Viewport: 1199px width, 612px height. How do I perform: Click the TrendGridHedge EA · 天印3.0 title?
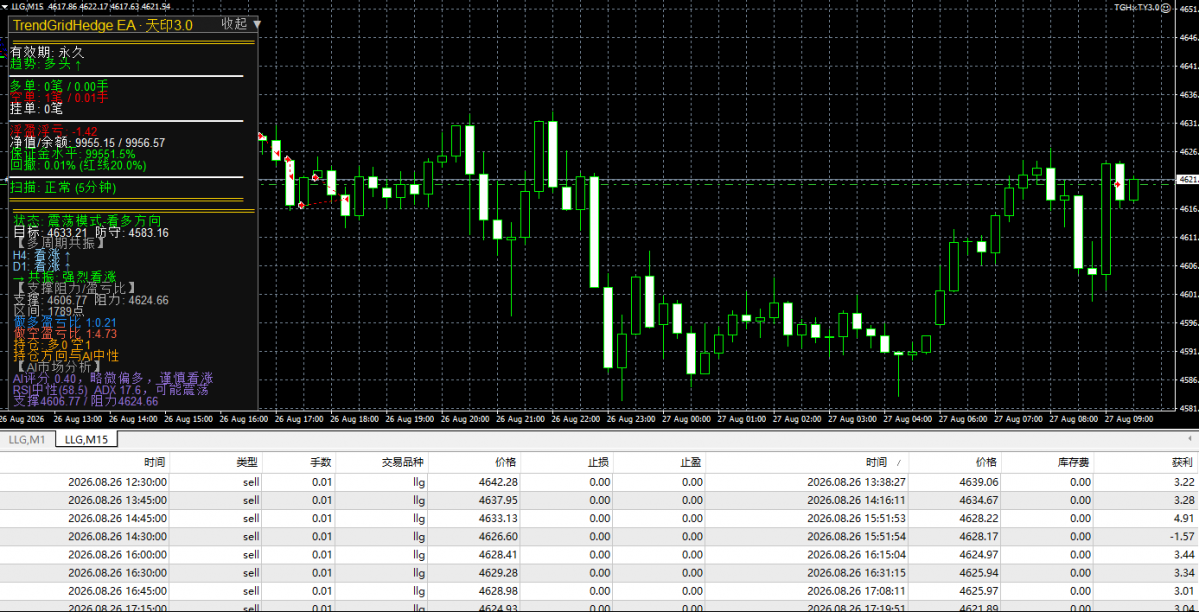click(102, 25)
